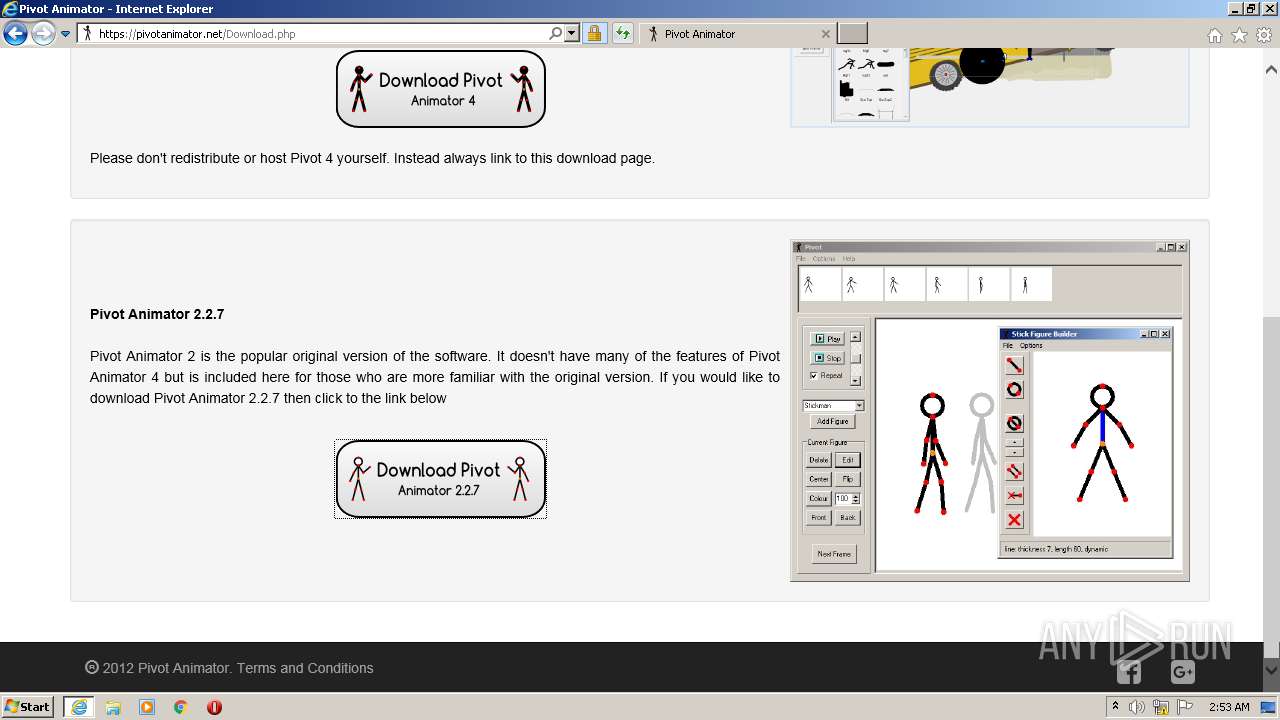Open the Tools gear menu
1280x720 pixels.
click(1264, 35)
